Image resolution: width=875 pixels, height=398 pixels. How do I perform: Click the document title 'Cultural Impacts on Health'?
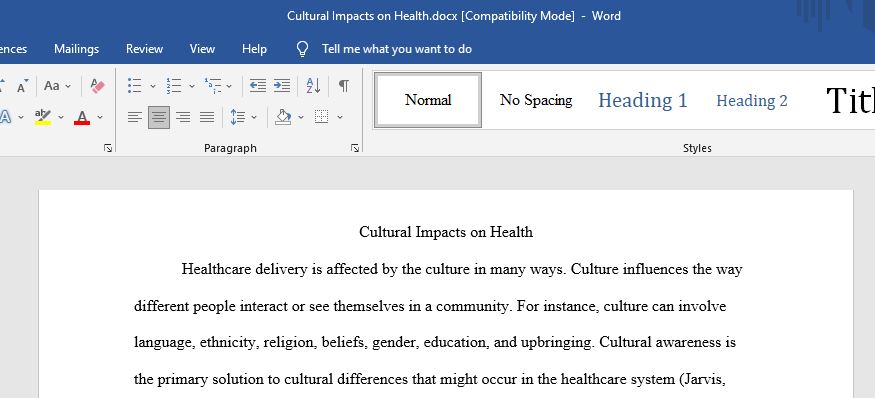point(446,232)
